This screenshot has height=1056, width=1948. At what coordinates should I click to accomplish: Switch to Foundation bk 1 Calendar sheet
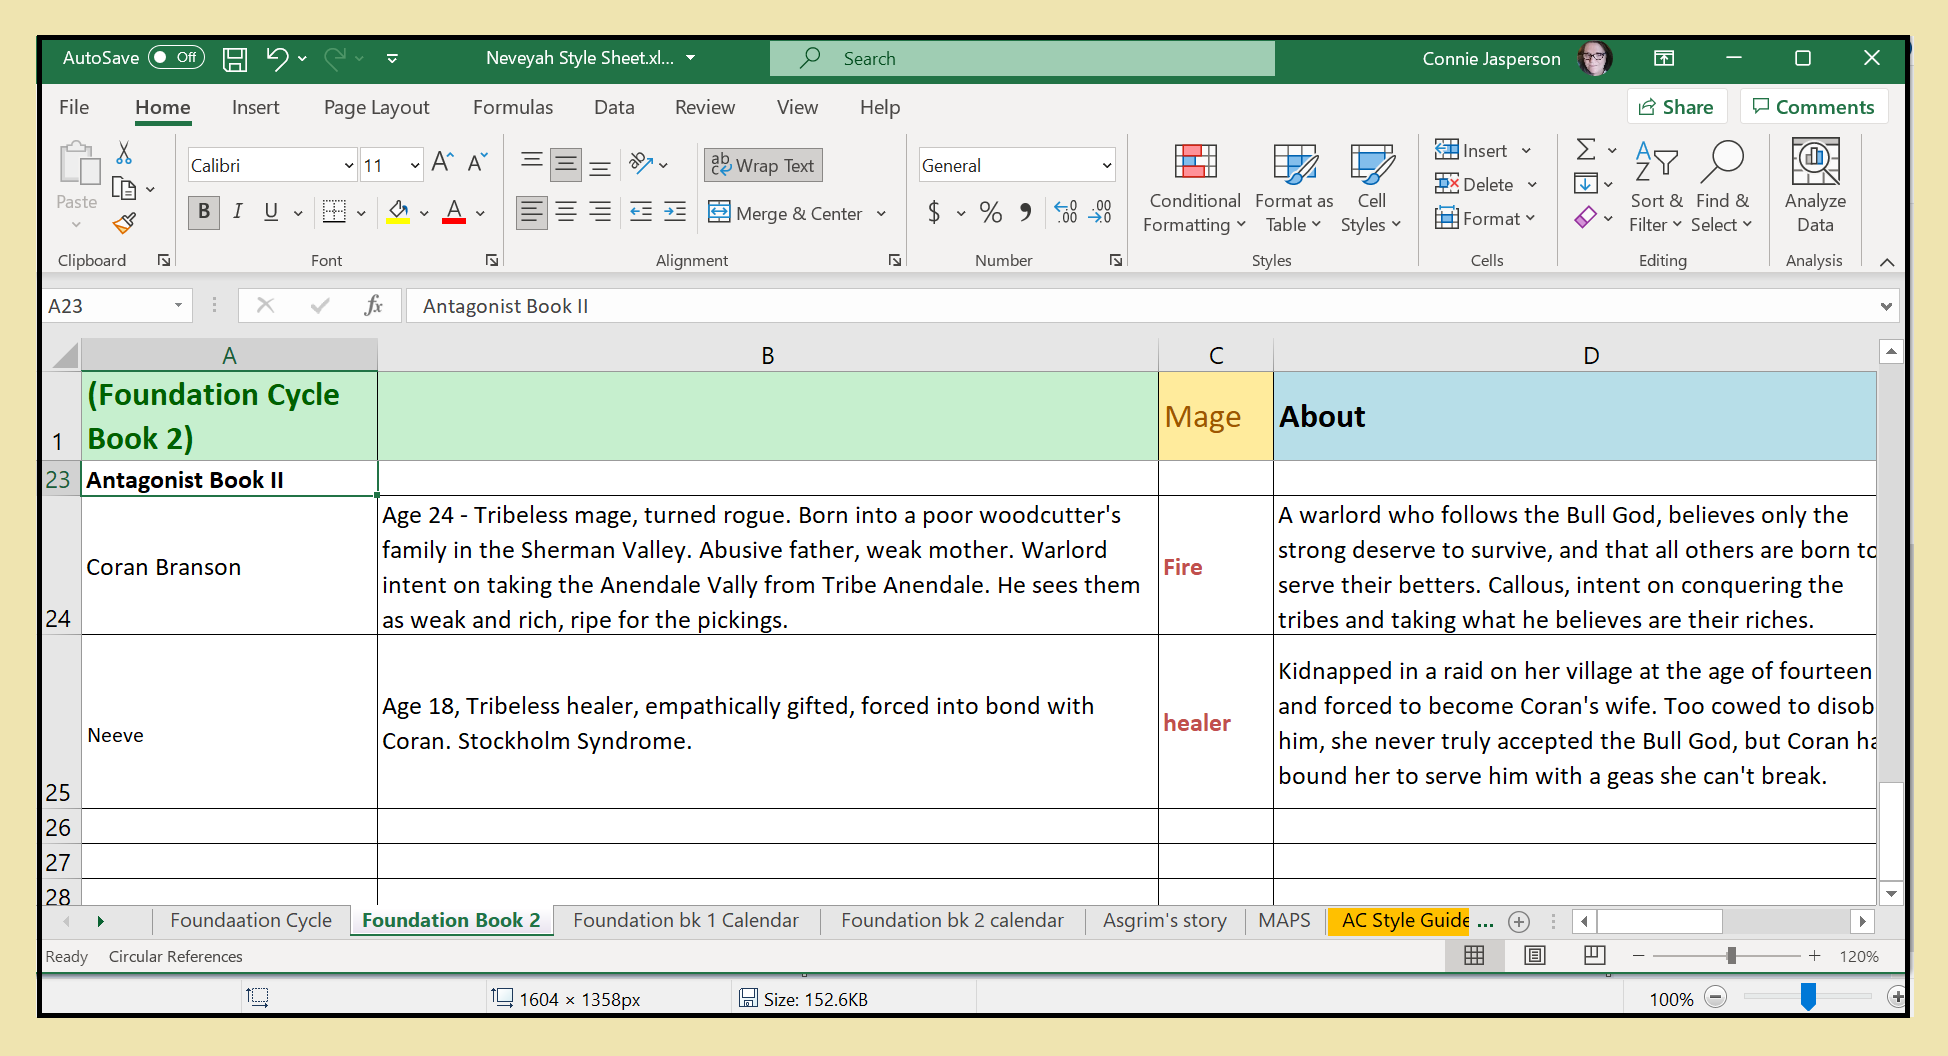point(685,921)
